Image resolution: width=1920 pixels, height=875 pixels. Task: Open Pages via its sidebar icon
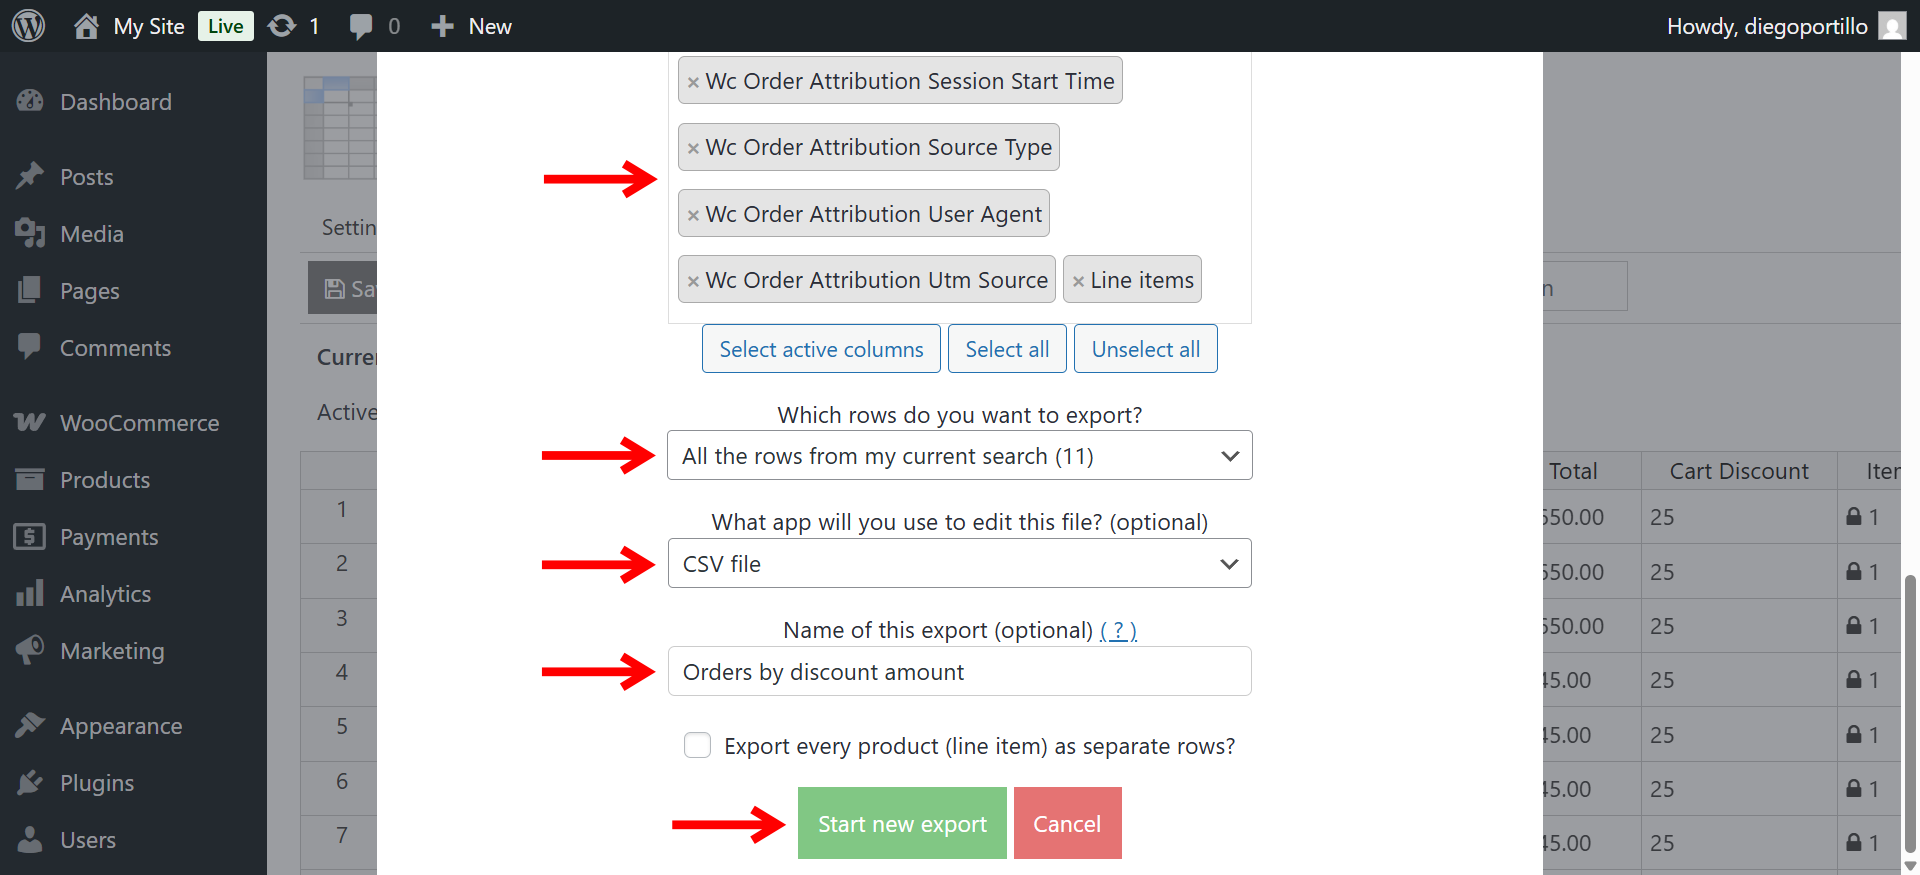pos(31,290)
